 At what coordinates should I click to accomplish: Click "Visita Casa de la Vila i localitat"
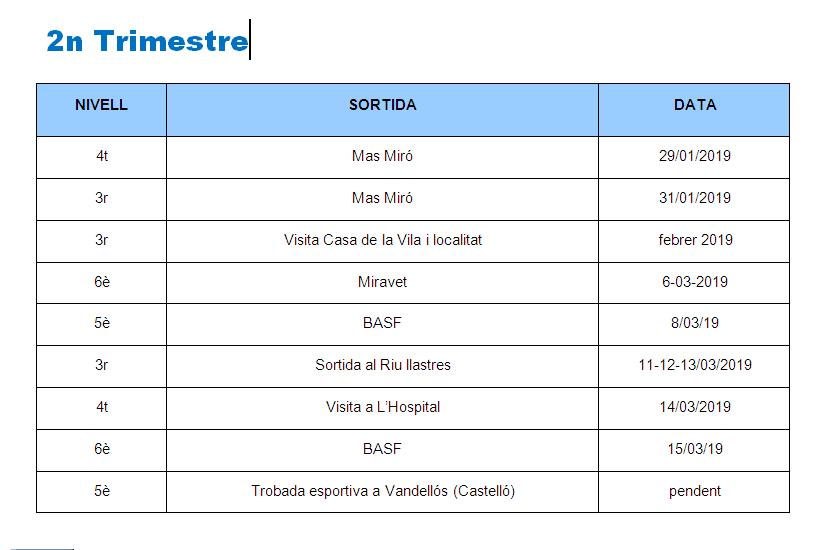(x=382, y=240)
